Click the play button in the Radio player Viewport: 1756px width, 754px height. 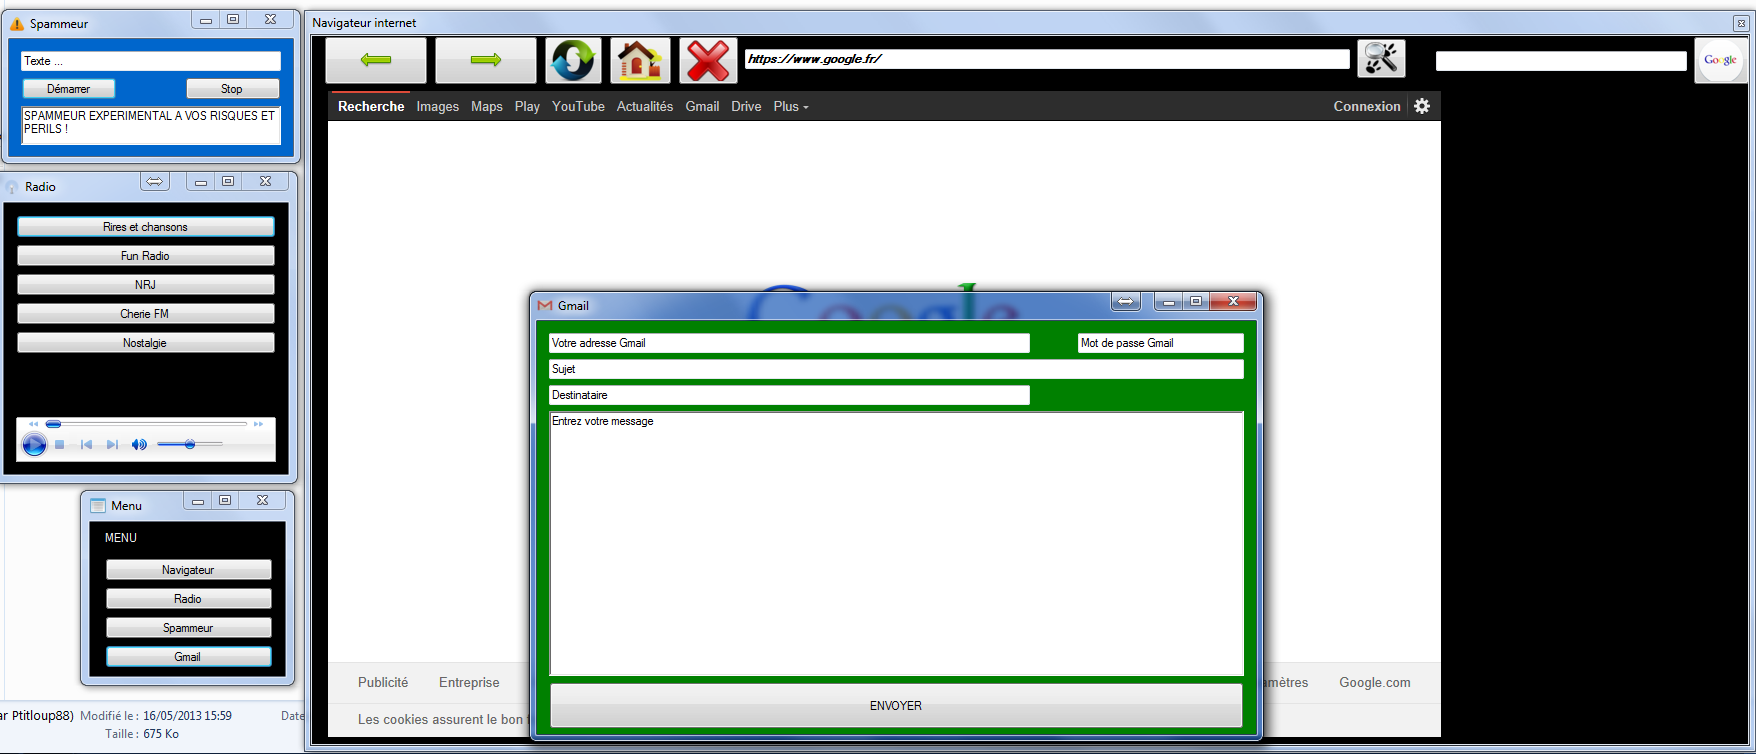click(x=34, y=445)
